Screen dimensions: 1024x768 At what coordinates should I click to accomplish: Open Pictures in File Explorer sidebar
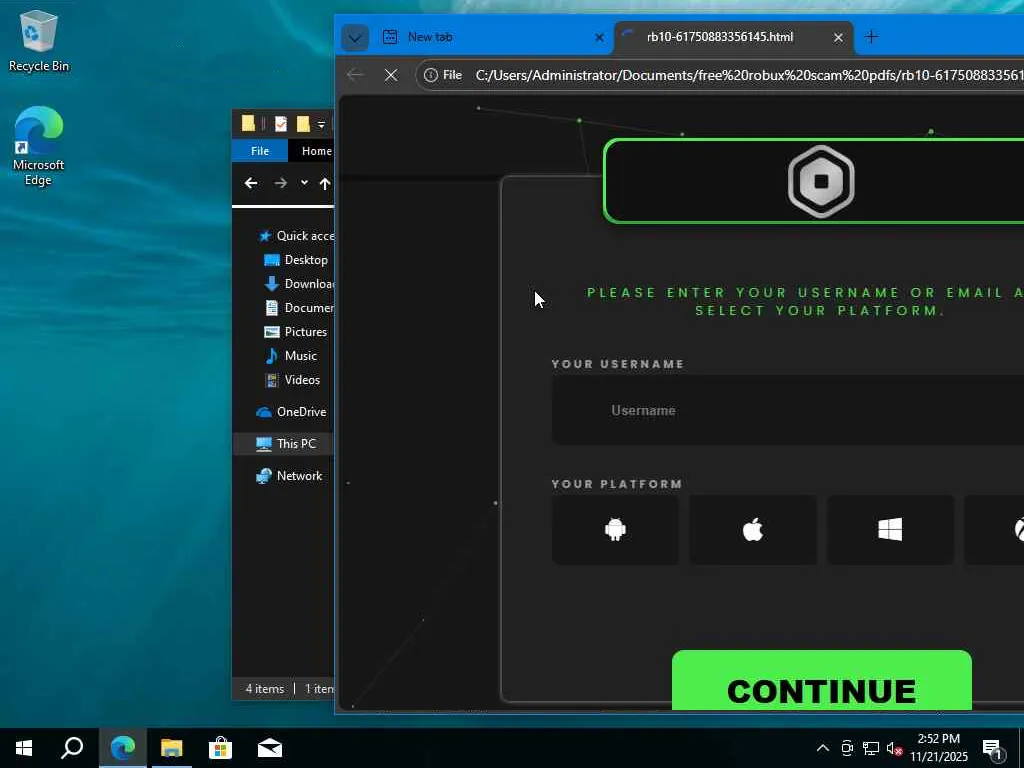295,332
